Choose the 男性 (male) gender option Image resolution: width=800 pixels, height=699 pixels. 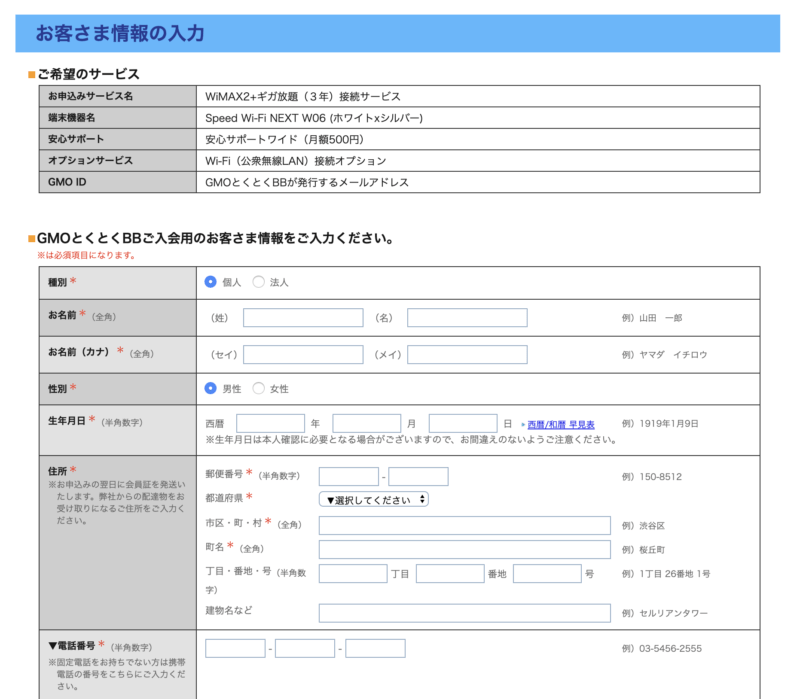pos(211,388)
